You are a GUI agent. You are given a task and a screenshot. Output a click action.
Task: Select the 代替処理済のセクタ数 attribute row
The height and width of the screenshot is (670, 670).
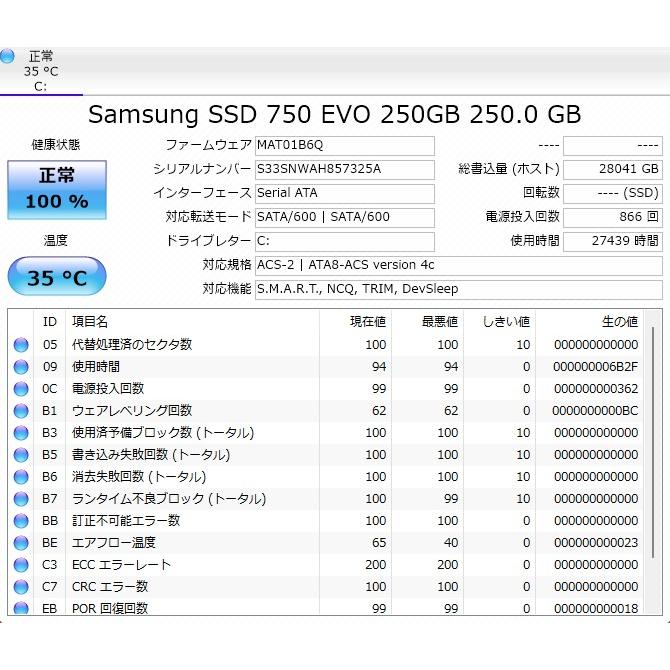point(327,345)
